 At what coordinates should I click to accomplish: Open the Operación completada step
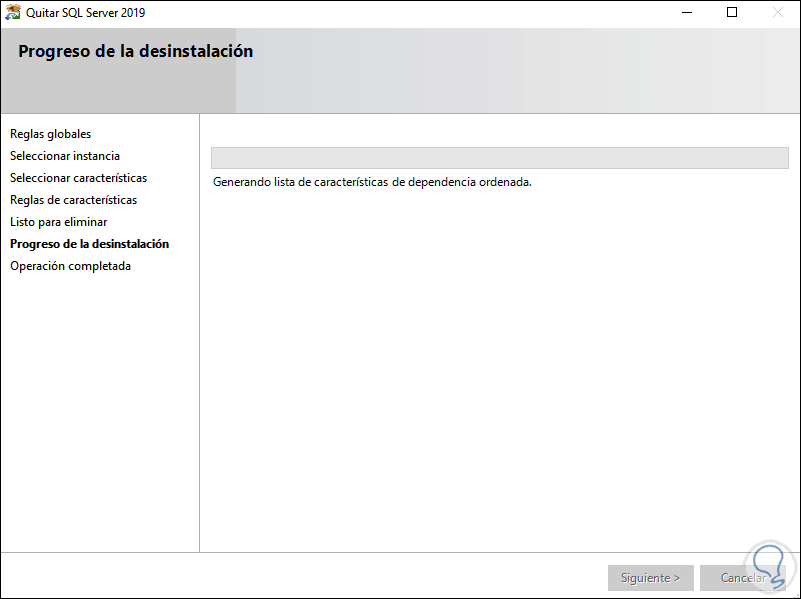click(70, 266)
